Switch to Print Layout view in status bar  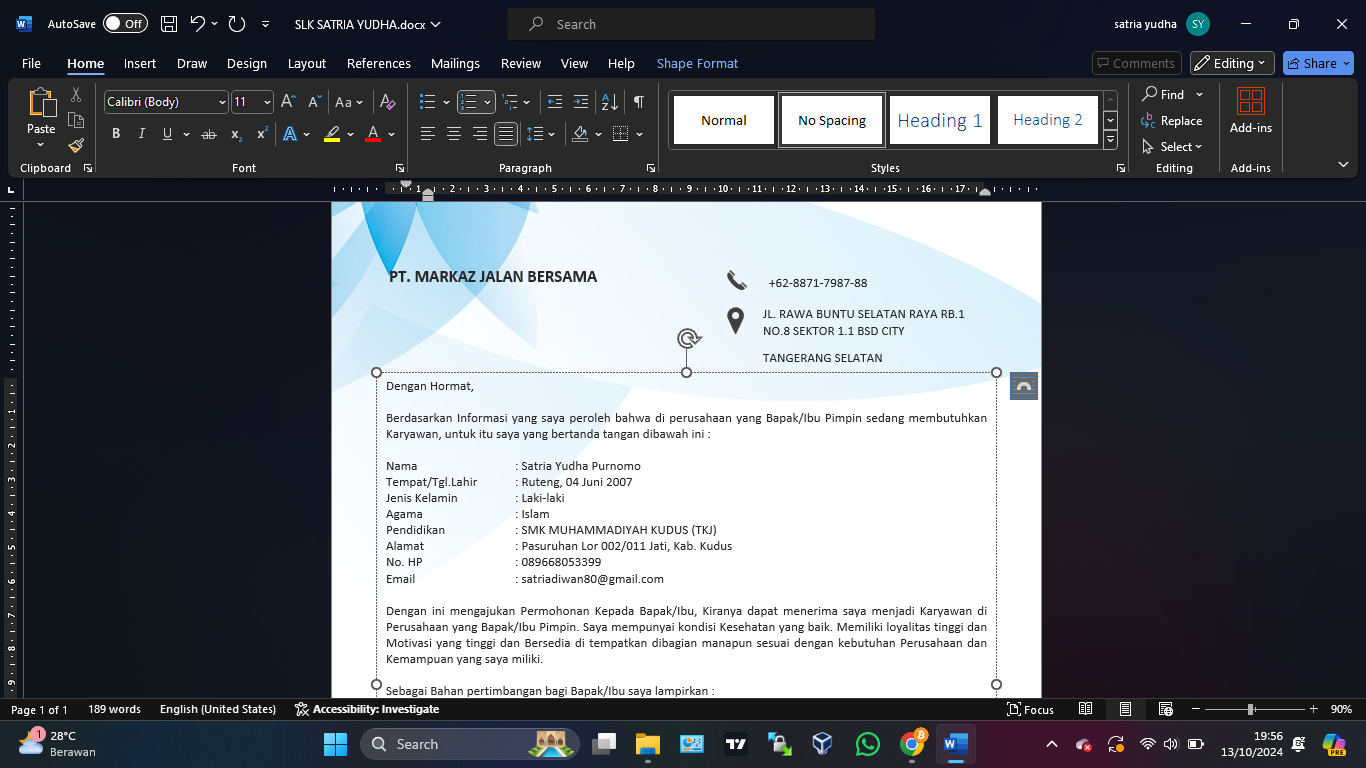point(1125,709)
